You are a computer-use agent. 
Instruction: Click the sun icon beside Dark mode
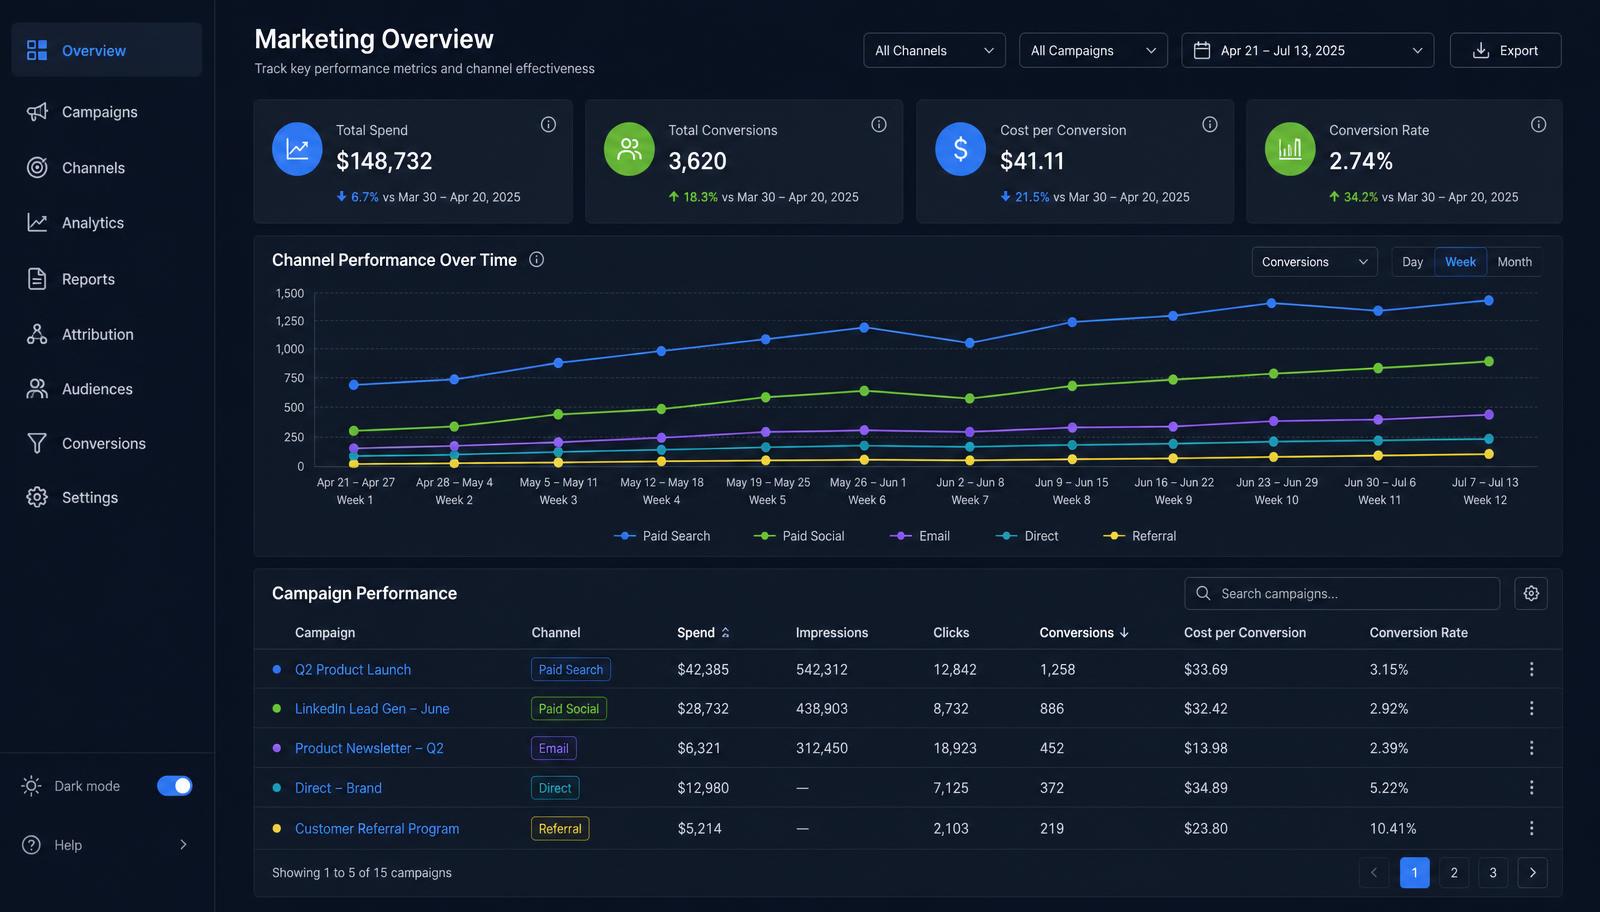32,786
